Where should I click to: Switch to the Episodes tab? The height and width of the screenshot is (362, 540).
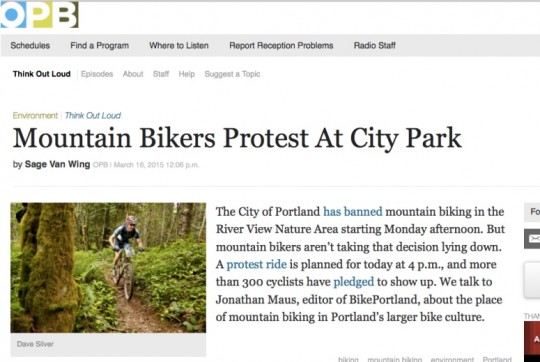tap(97, 74)
